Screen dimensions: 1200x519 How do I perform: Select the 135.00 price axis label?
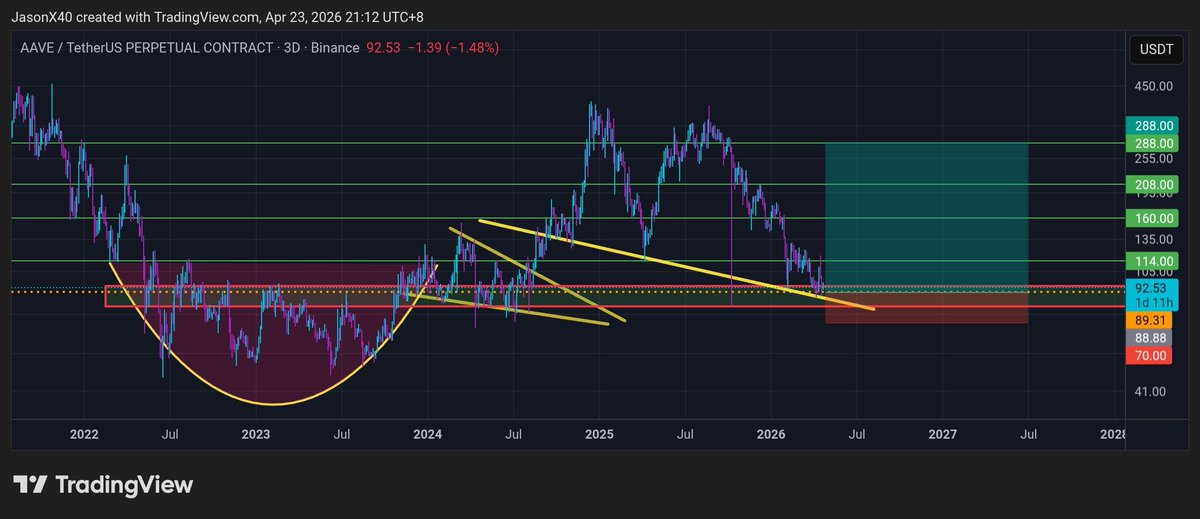[1153, 239]
